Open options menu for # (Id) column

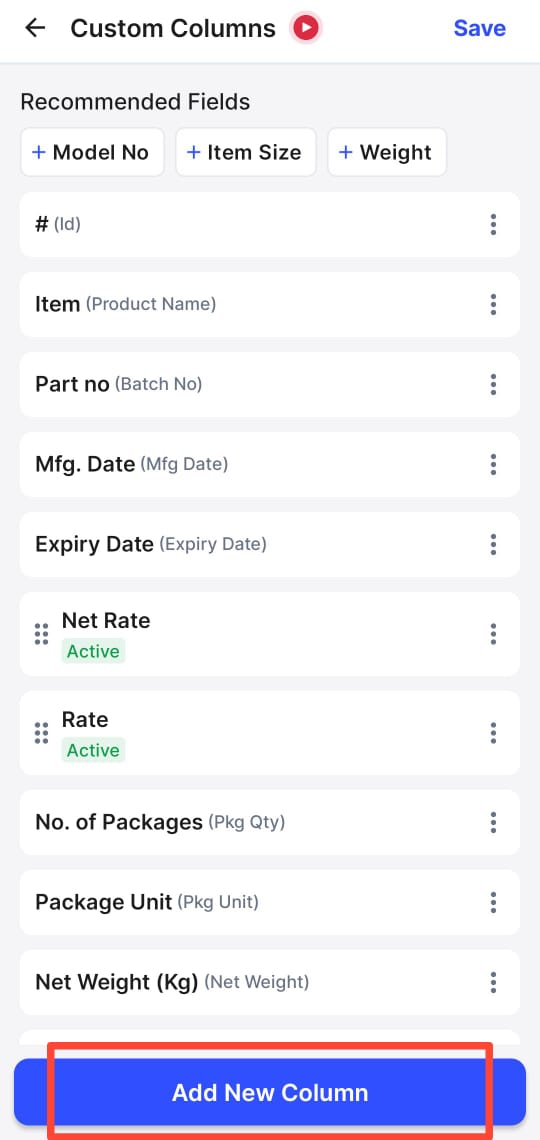[x=493, y=225]
